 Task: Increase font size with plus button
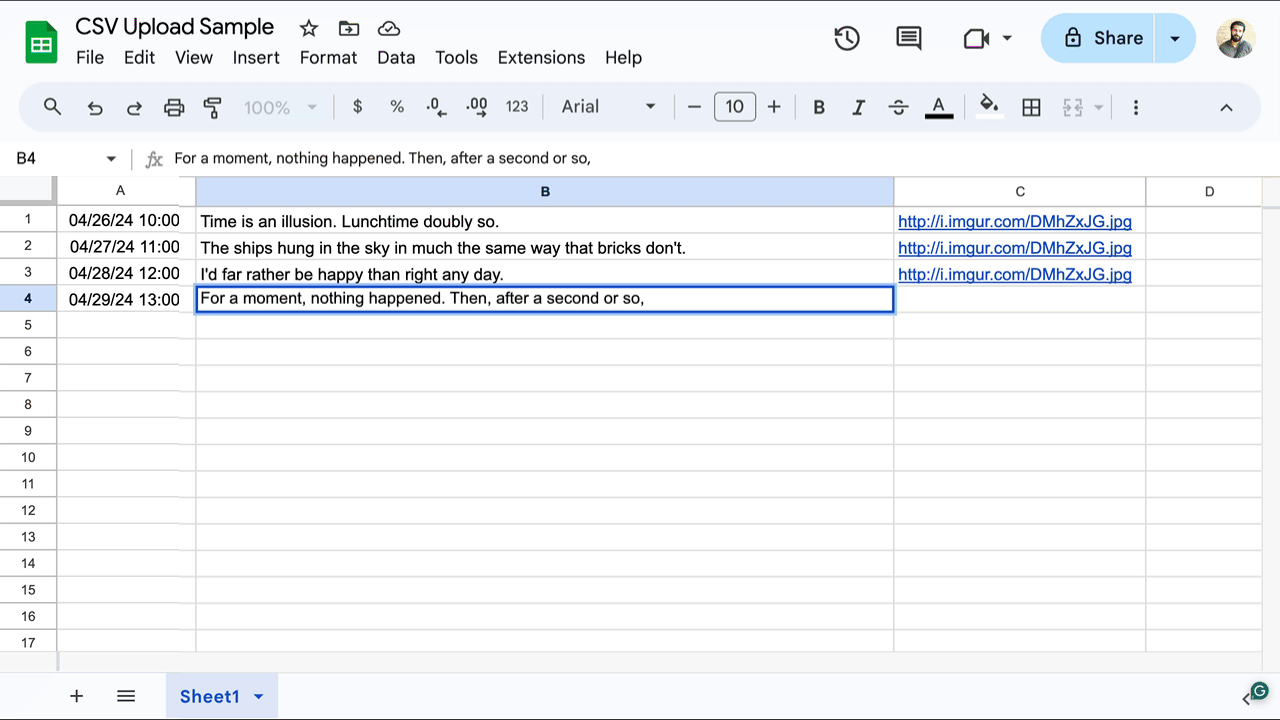pos(774,107)
